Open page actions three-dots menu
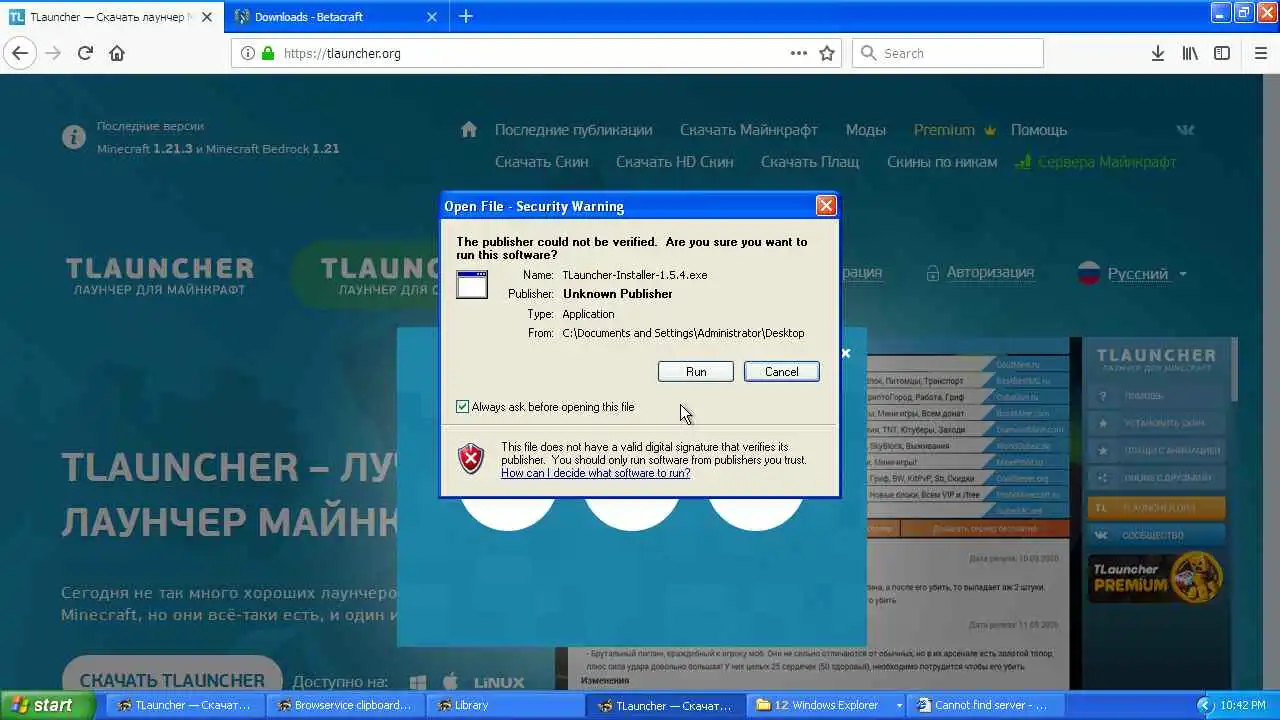 tap(799, 53)
